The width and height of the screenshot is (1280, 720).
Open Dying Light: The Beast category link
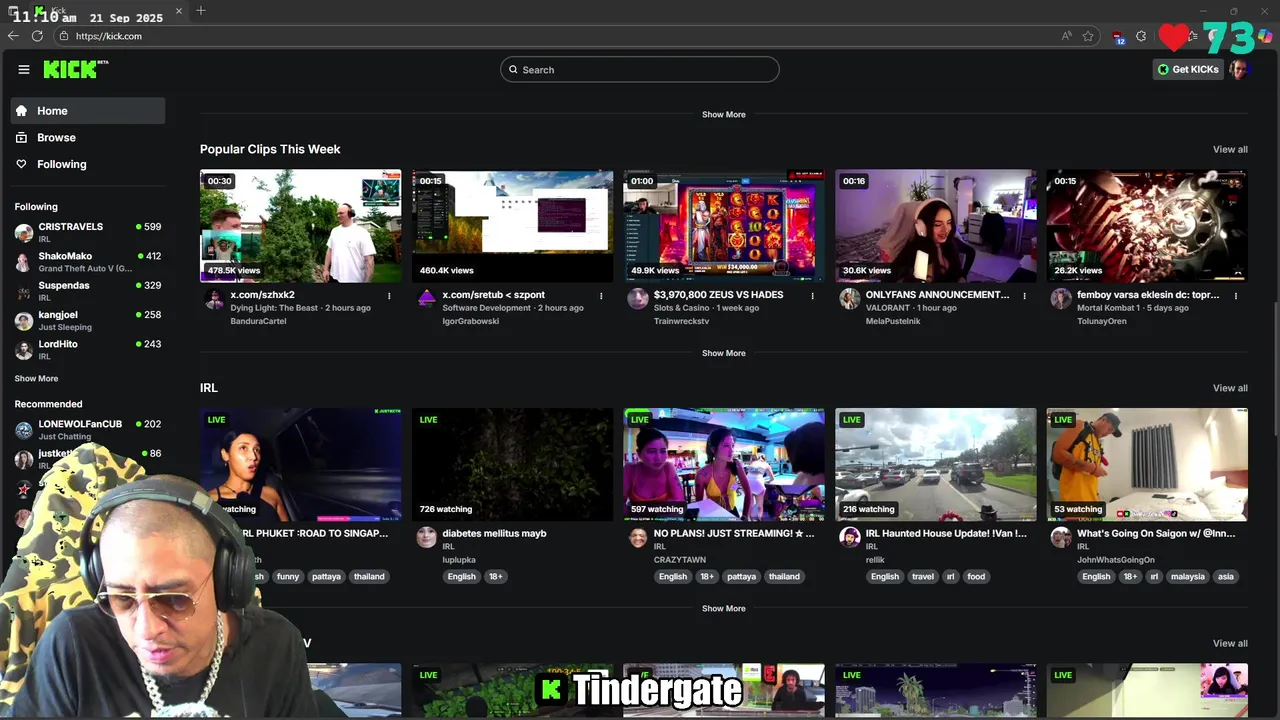point(274,308)
